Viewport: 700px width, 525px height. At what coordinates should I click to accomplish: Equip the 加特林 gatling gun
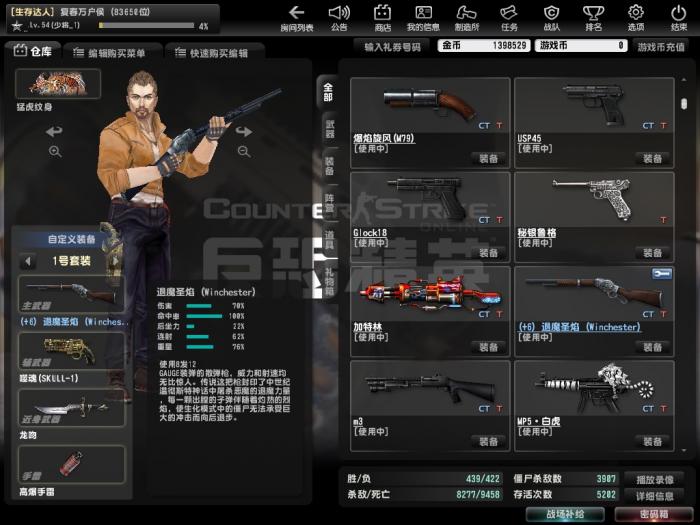click(x=488, y=347)
